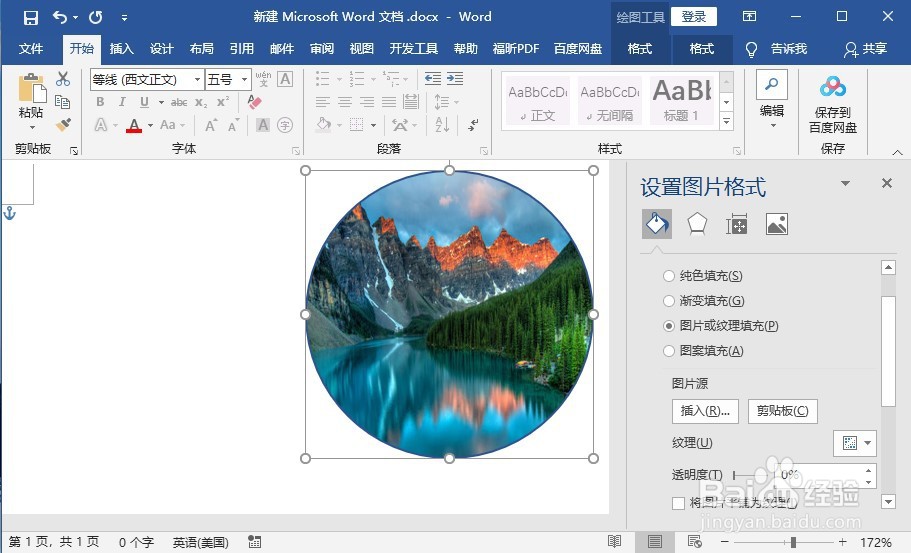
Task: Click the 共享 share button
Action: point(866,49)
